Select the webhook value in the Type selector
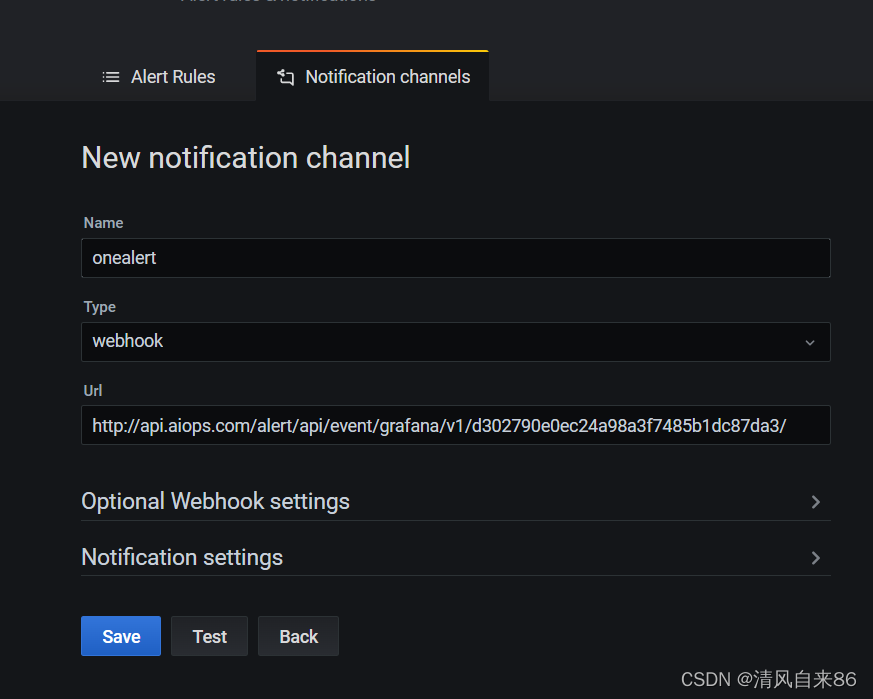This screenshot has height=699, width=873. (127, 341)
